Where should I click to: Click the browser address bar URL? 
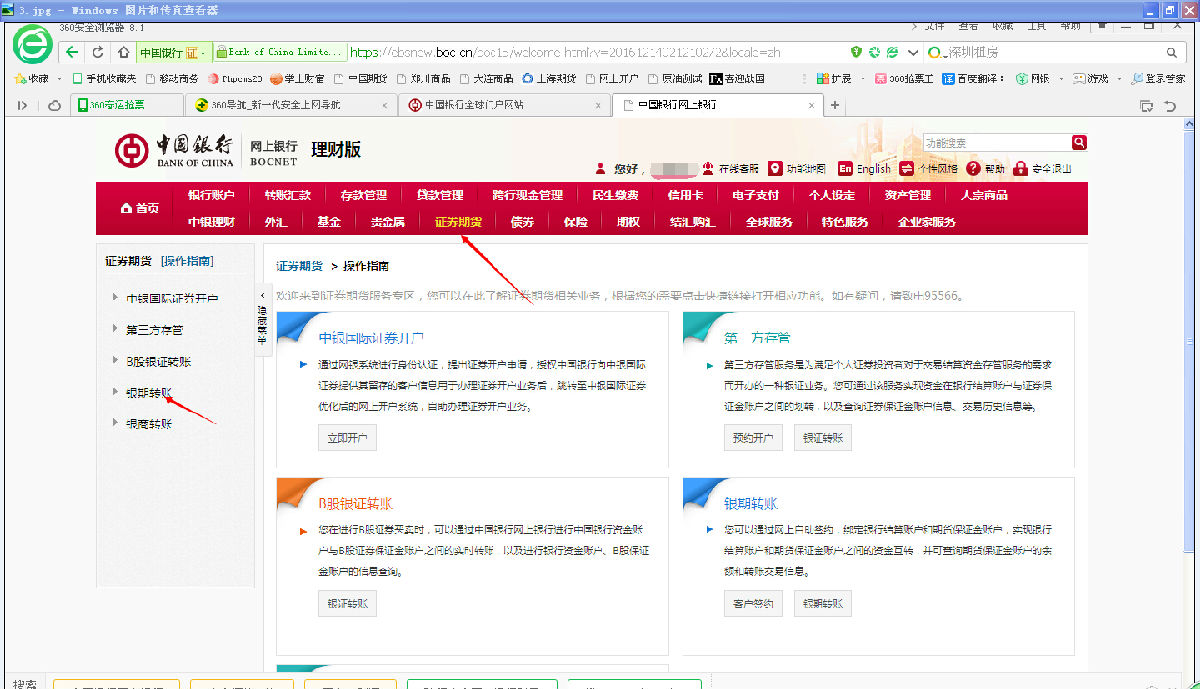pyautogui.click(x=597, y=52)
